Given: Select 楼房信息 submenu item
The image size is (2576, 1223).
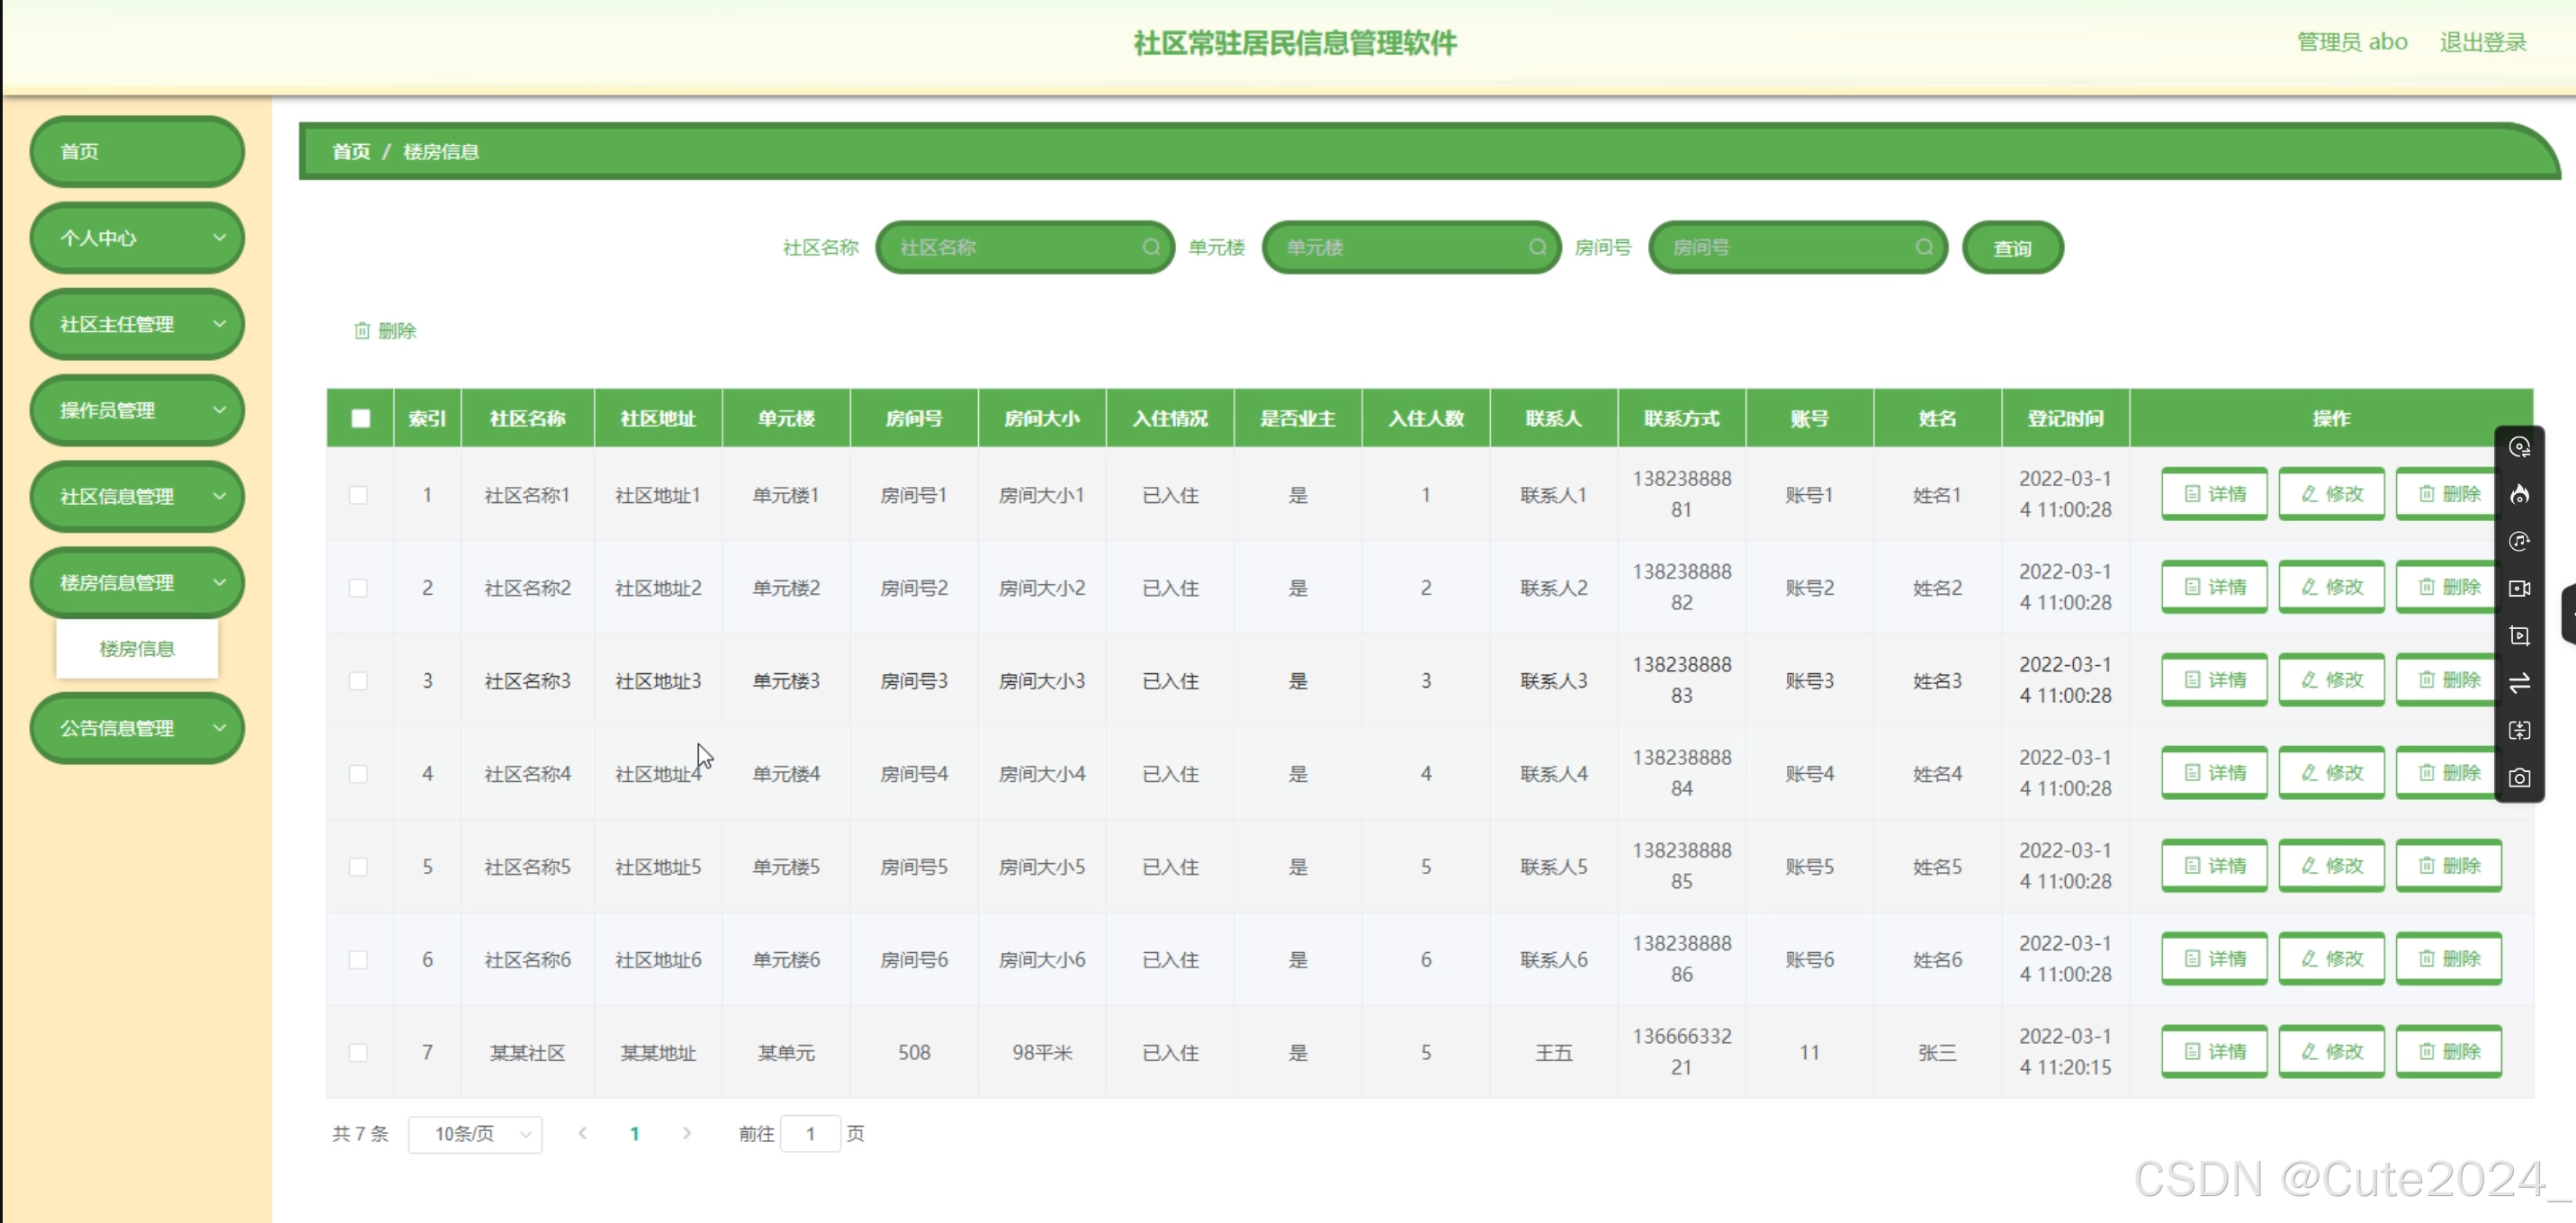Looking at the screenshot, I should 137,649.
